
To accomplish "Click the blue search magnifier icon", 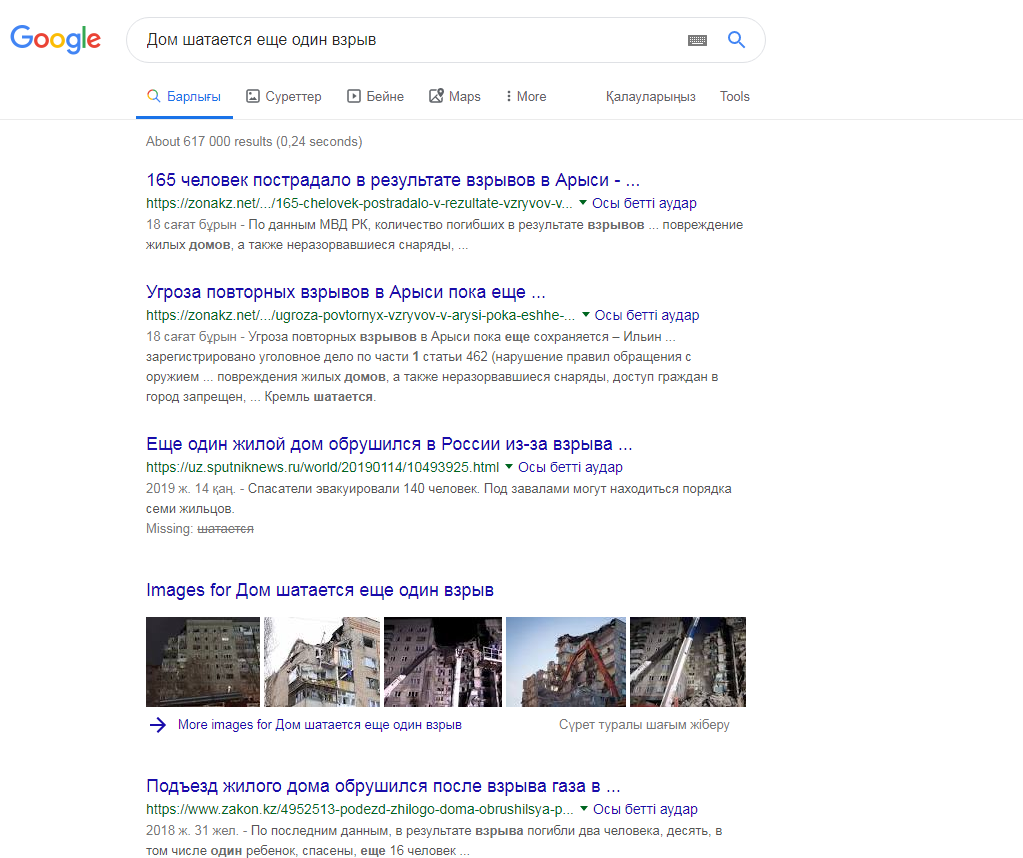I will click(736, 40).
